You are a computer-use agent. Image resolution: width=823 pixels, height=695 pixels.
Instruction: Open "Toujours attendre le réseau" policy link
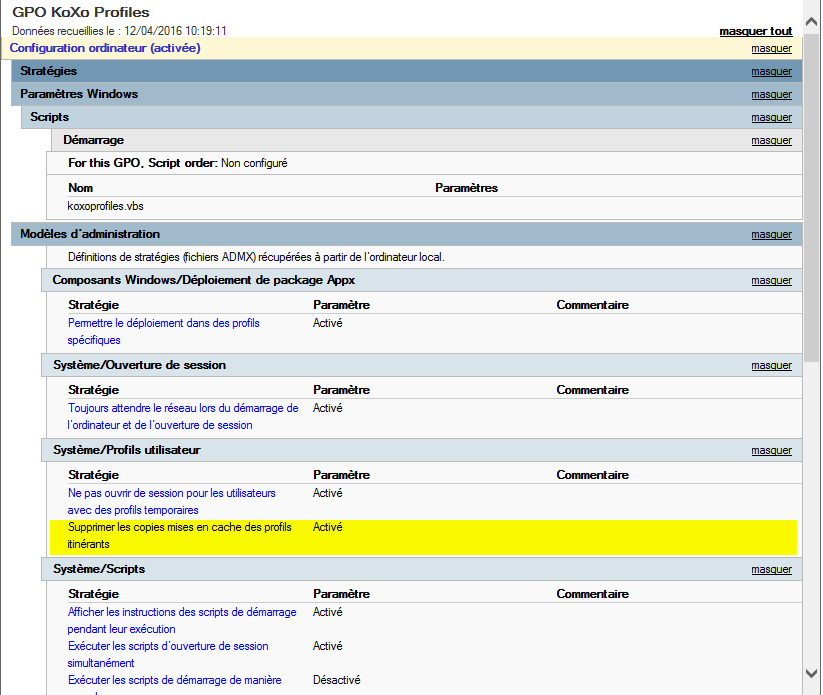183,409
